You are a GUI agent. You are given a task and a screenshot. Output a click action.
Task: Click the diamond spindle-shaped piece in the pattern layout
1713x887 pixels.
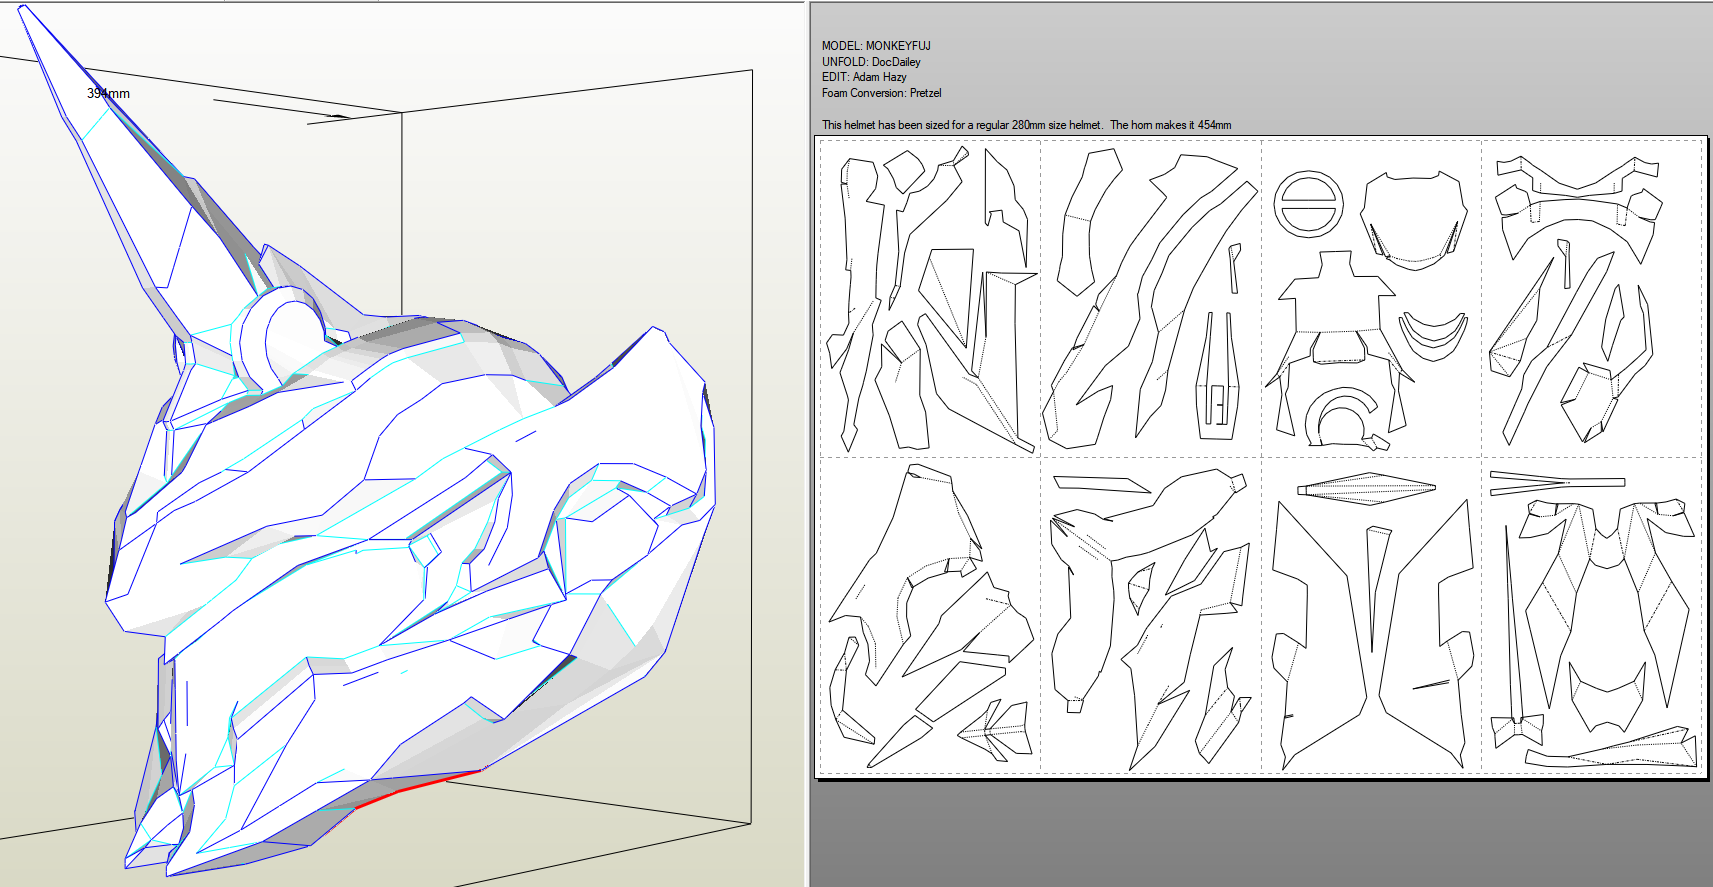(x=1366, y=488)
